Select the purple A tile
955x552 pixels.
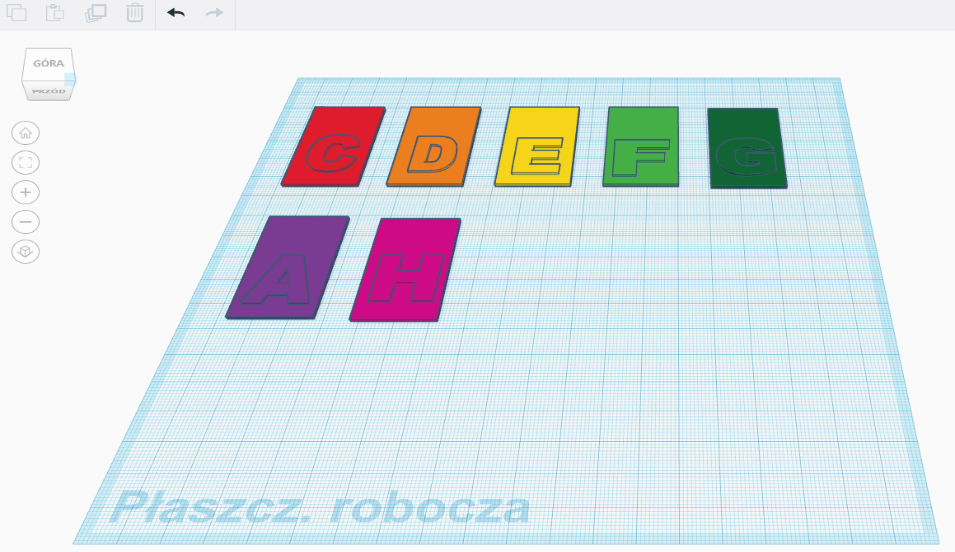pyautogui.click(x=287, y=267)
